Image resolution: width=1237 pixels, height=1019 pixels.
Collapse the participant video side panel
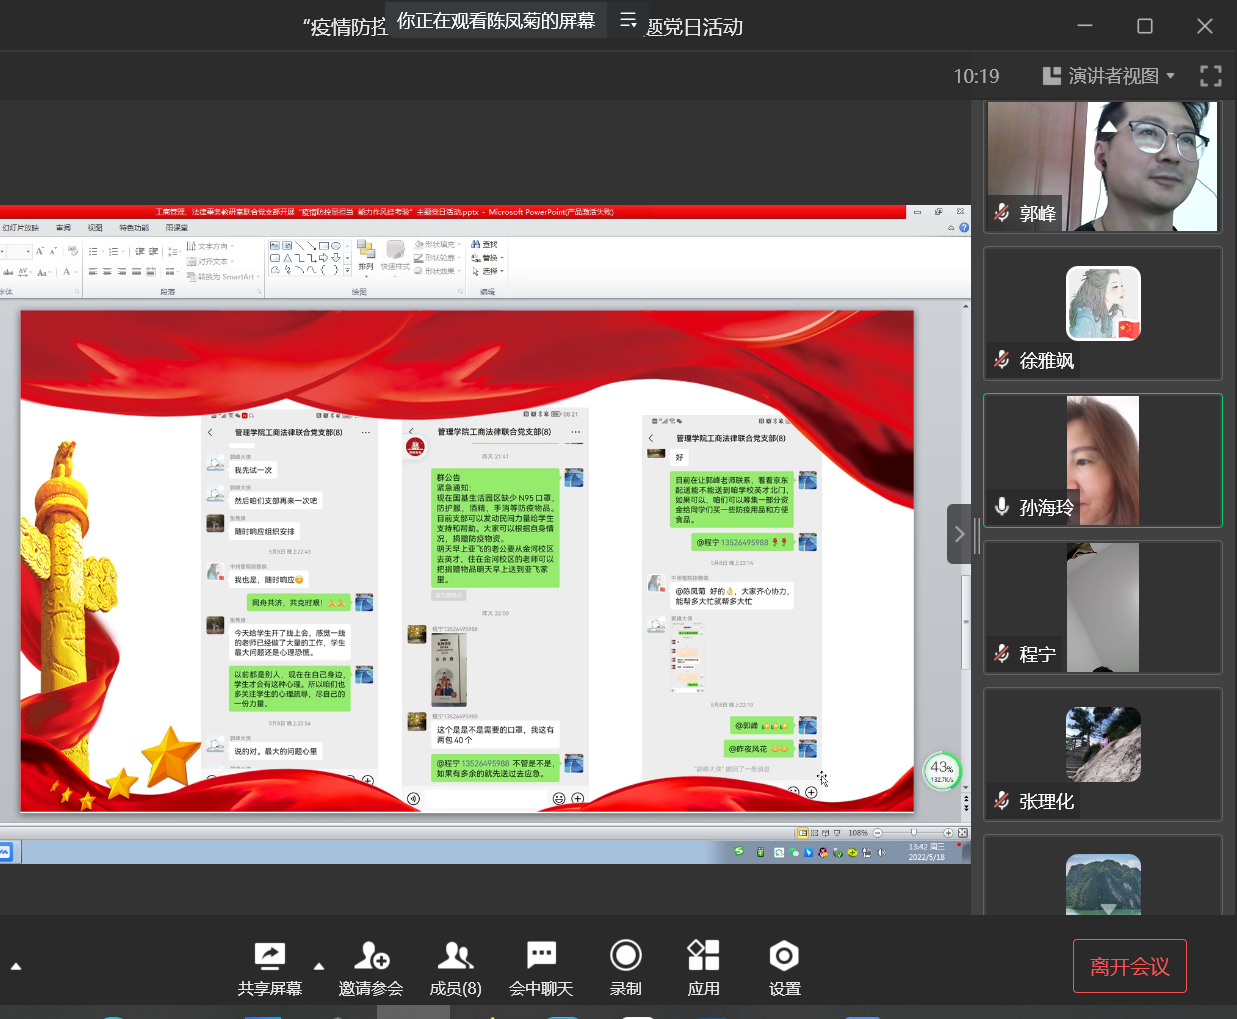(959, 534)
